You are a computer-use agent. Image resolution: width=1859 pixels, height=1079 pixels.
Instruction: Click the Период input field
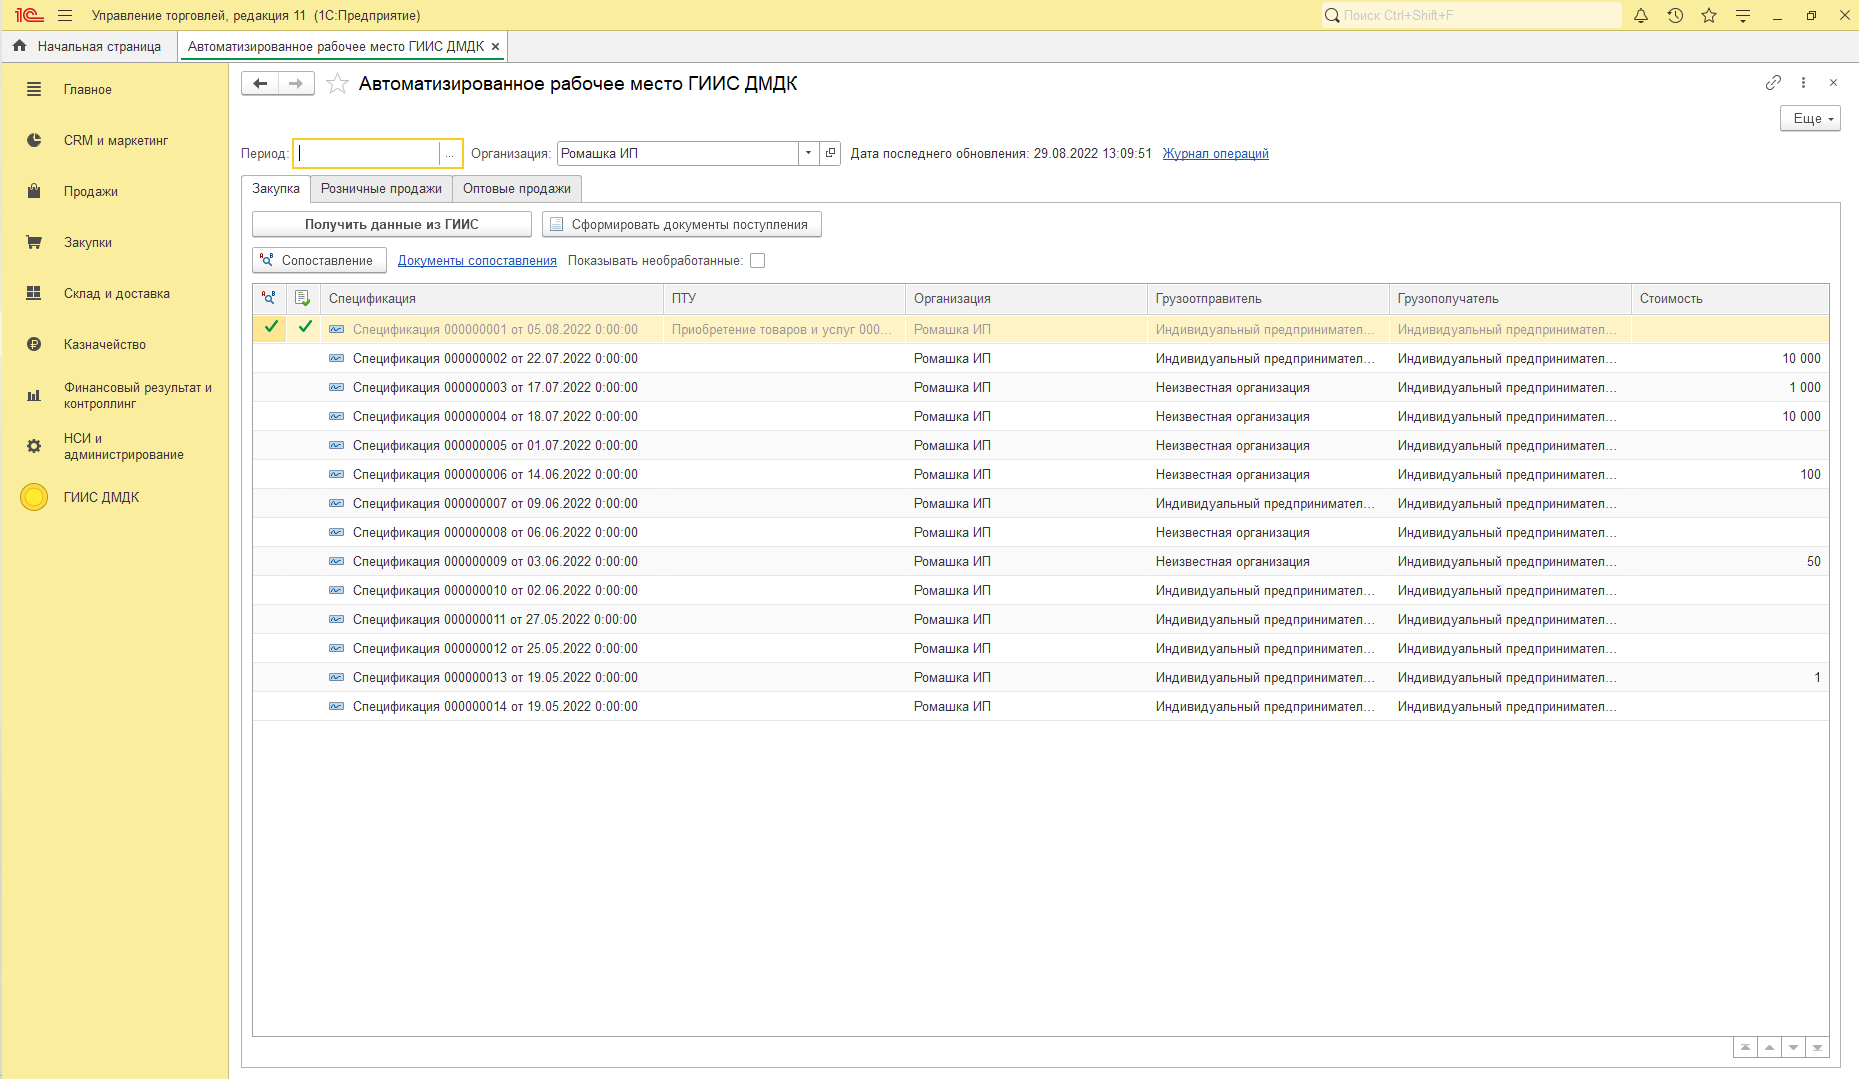point(367,154)
